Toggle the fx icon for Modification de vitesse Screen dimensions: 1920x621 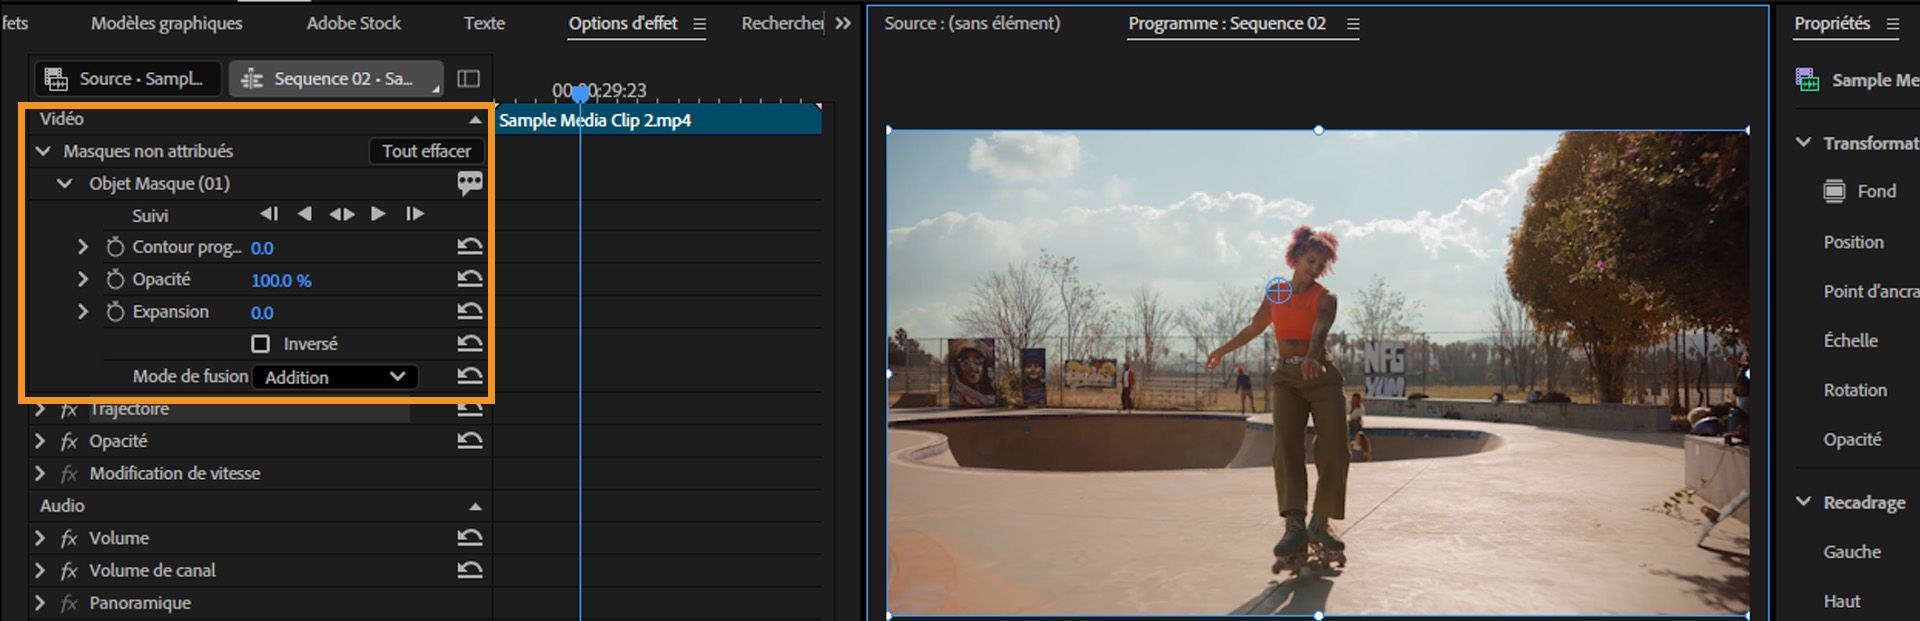69,473
